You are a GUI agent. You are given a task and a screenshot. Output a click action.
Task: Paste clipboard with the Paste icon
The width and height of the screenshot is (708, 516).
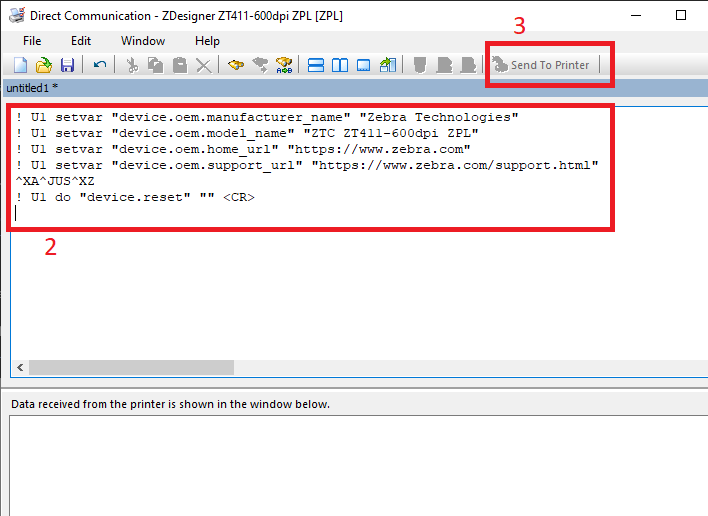point(180,65)
